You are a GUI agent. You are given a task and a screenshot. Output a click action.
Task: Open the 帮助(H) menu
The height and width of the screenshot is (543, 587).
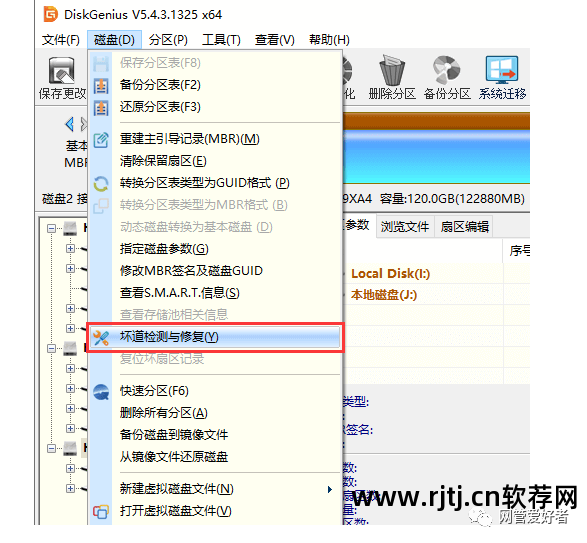[x=329, y=40]
